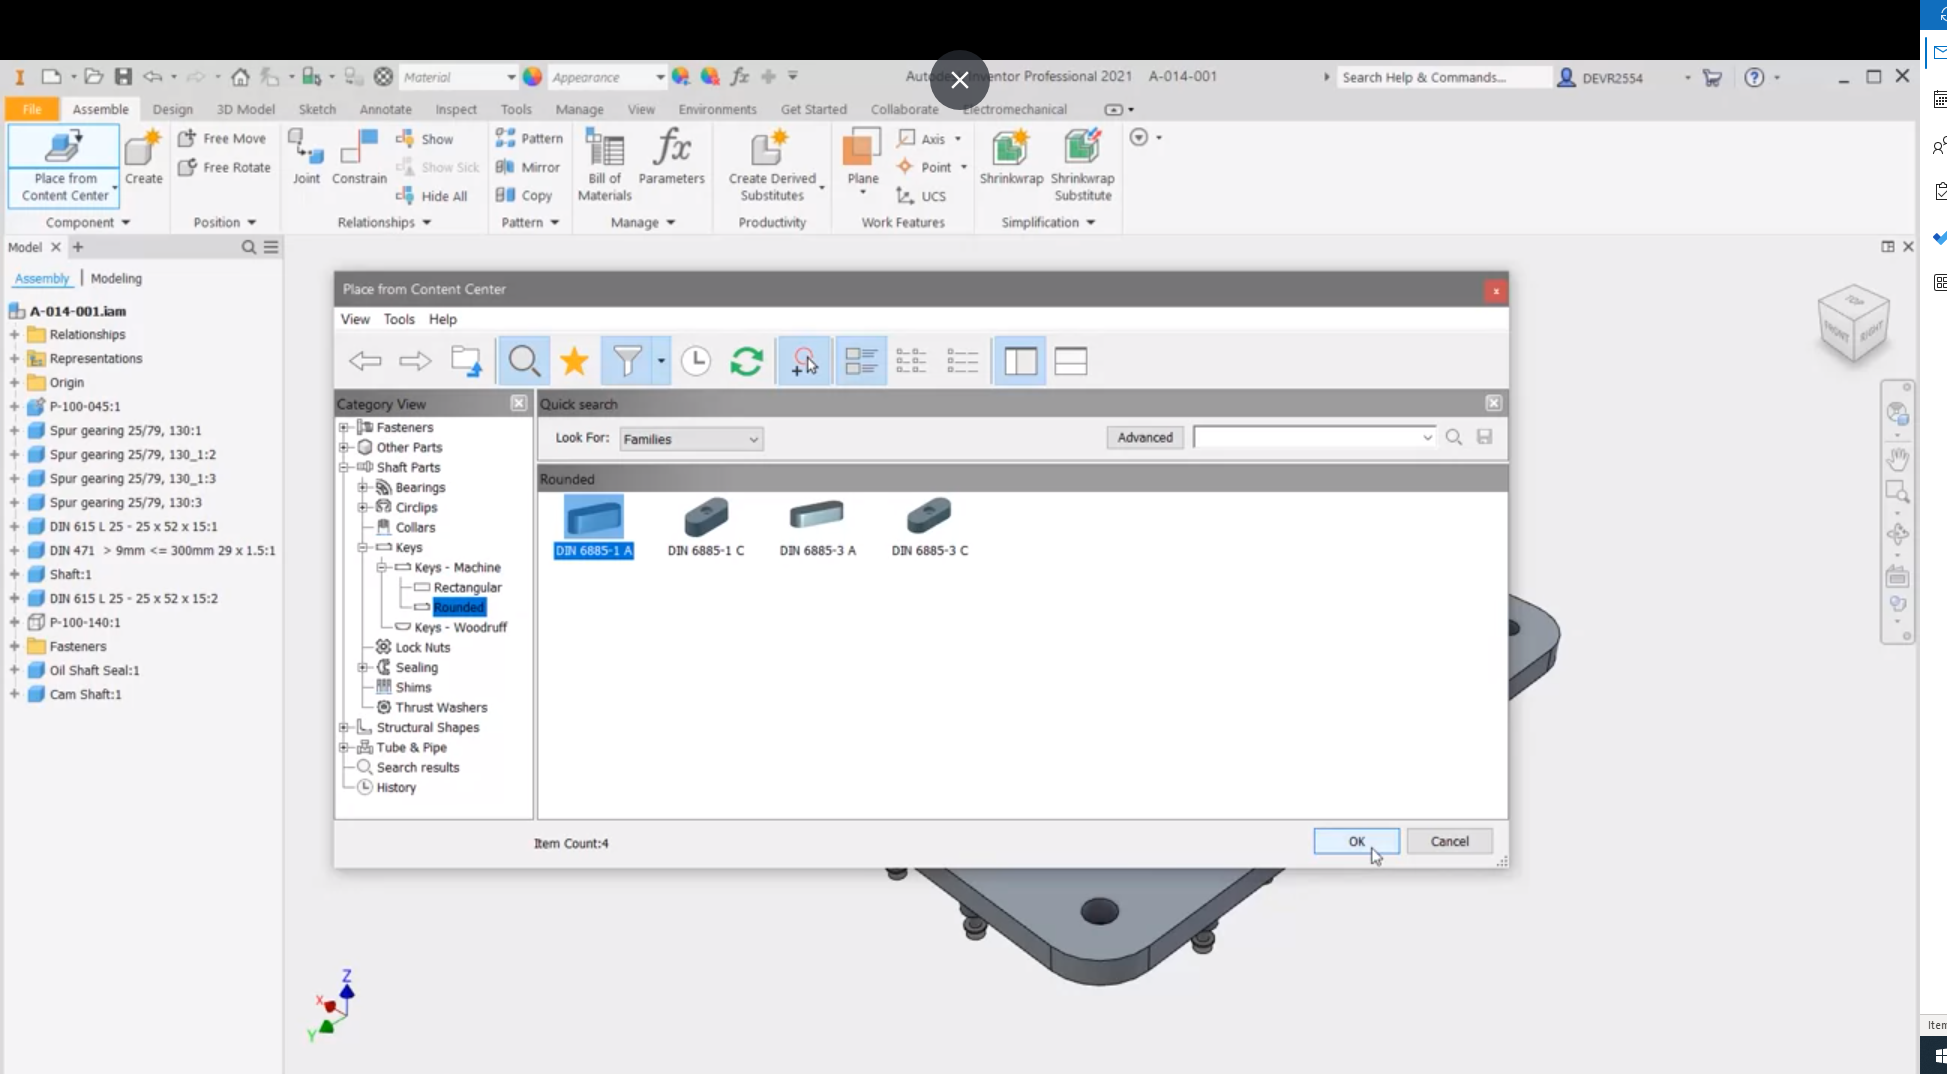Screen dimensions: 1947x1074
Task: Open Bill of Materials
Action: pos(603,160)
